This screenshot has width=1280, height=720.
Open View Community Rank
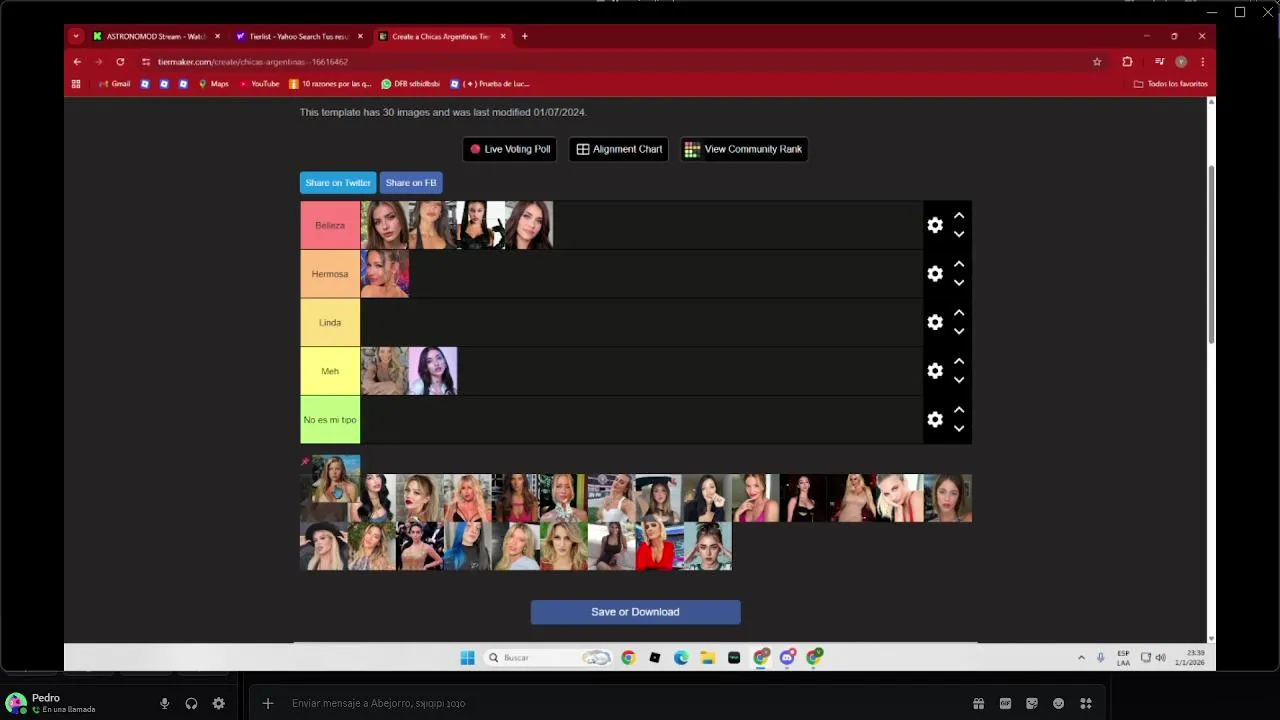tap(743, 149)
